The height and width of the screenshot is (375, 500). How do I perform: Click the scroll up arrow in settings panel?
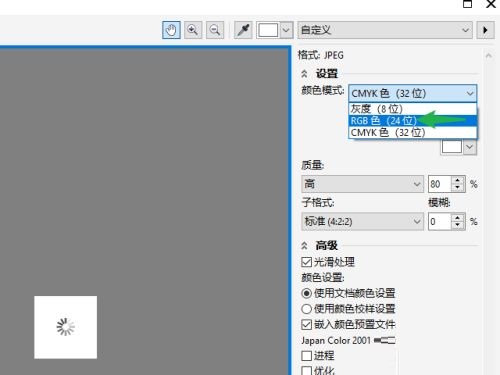click(489, 56)
